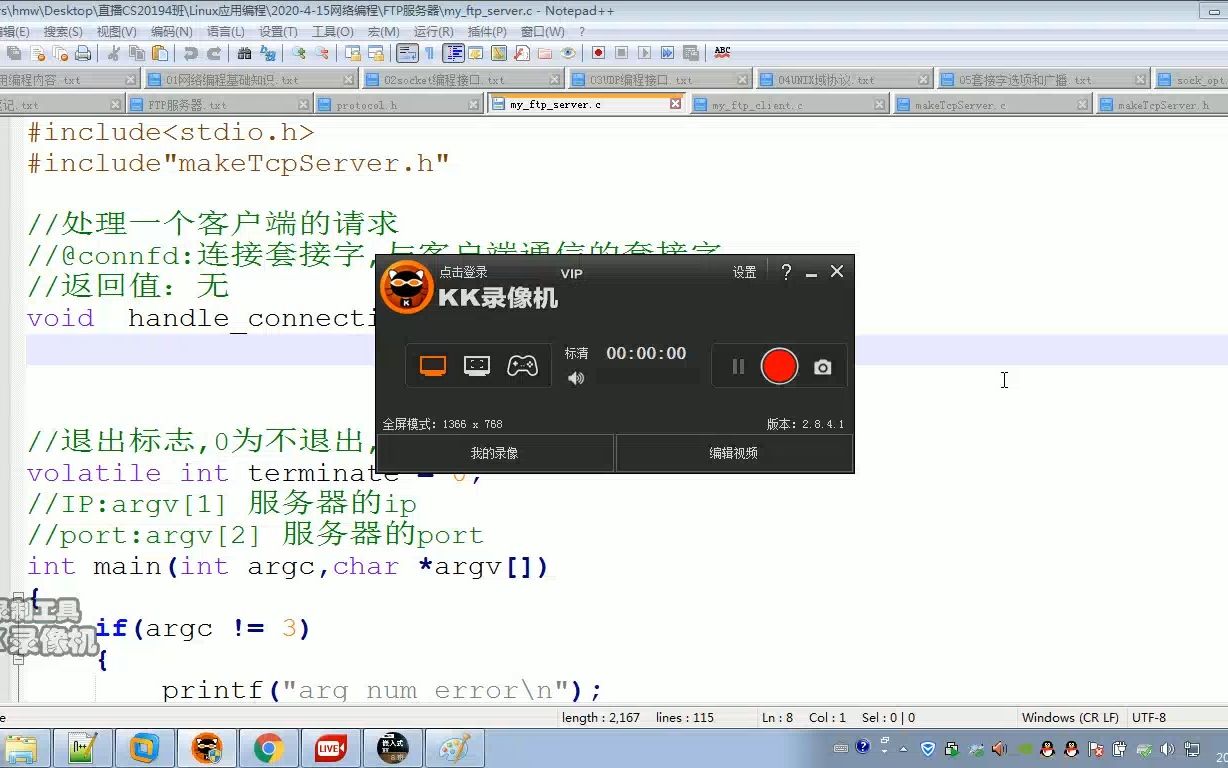
Task: Open the 标清 quality dropdown in KK录像机
Action: click(x=576, y=352)
